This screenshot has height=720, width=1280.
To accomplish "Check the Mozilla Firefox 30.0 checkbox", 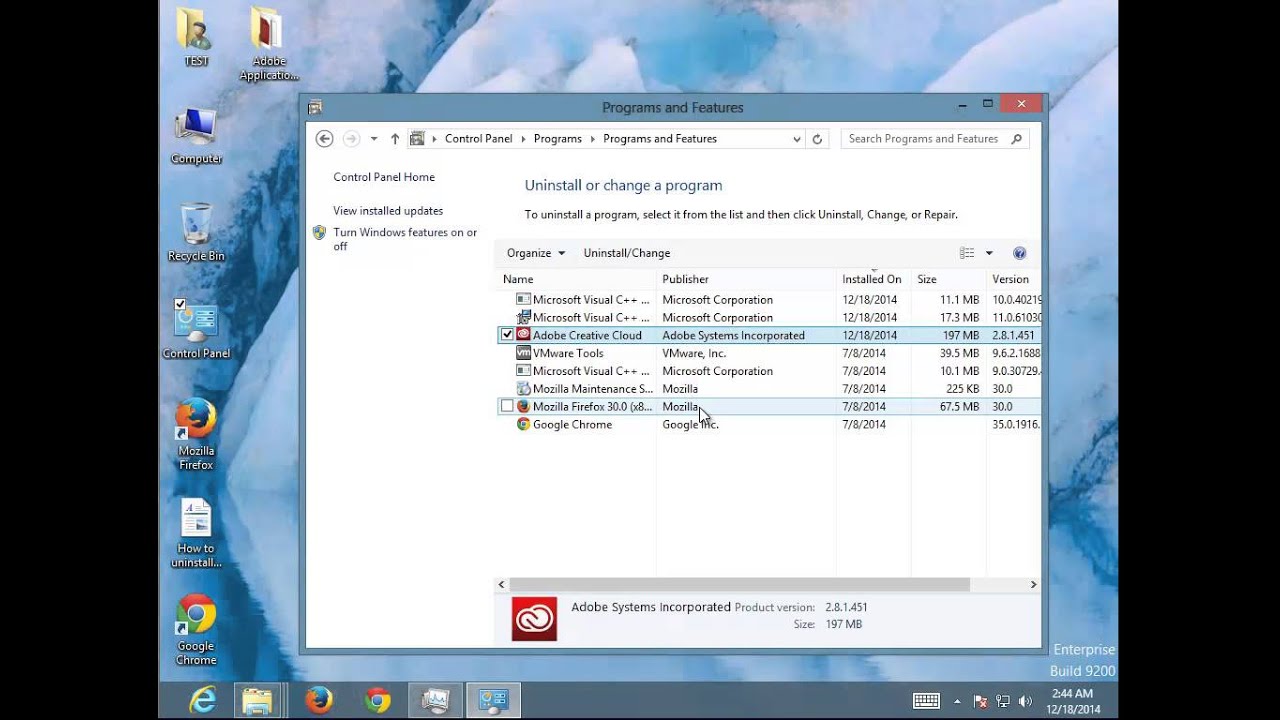I will coord(507,406).
